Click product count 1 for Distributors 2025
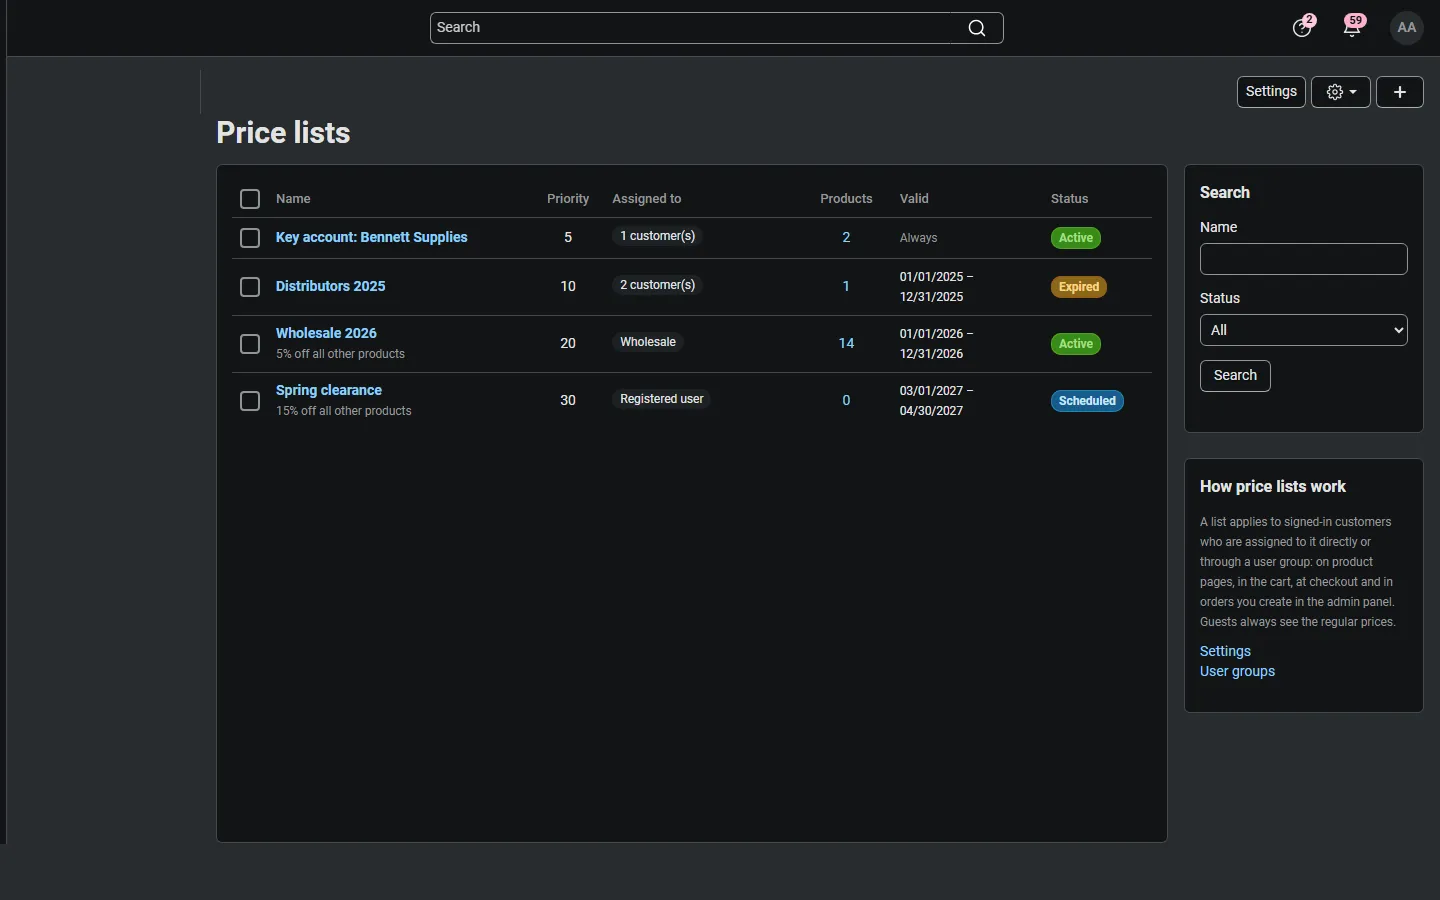1440x900 pixels. point(847,287)
